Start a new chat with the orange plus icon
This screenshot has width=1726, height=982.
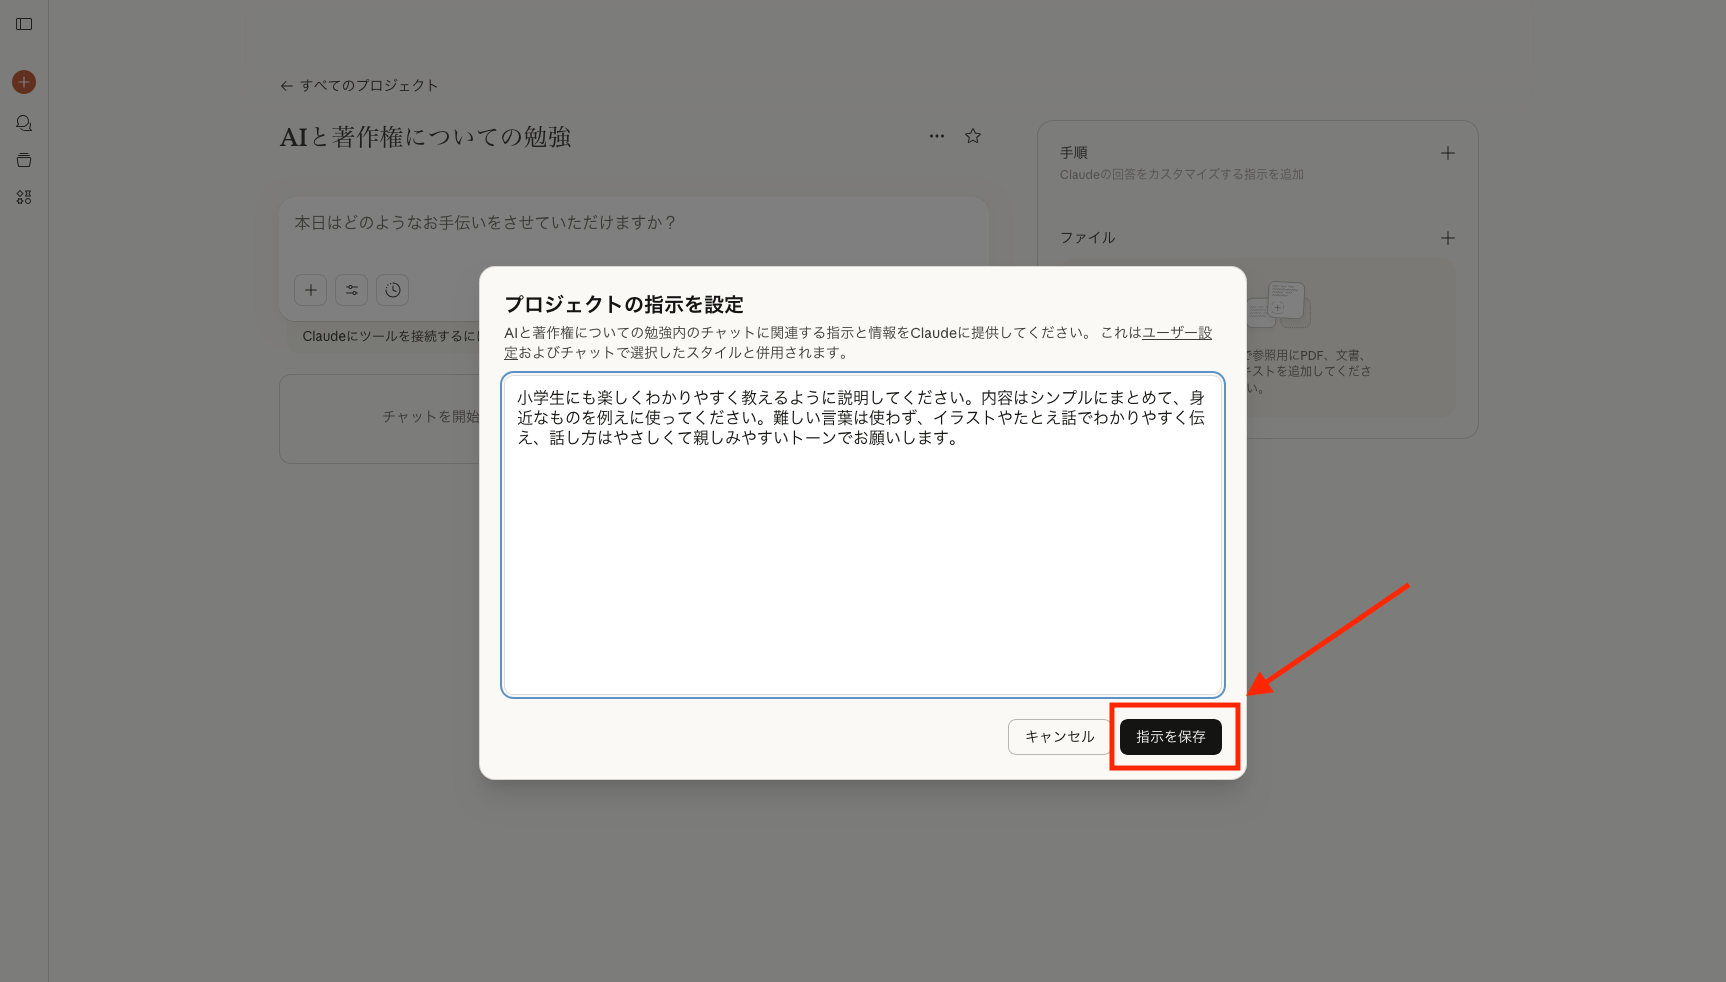(x=23, y=81)
